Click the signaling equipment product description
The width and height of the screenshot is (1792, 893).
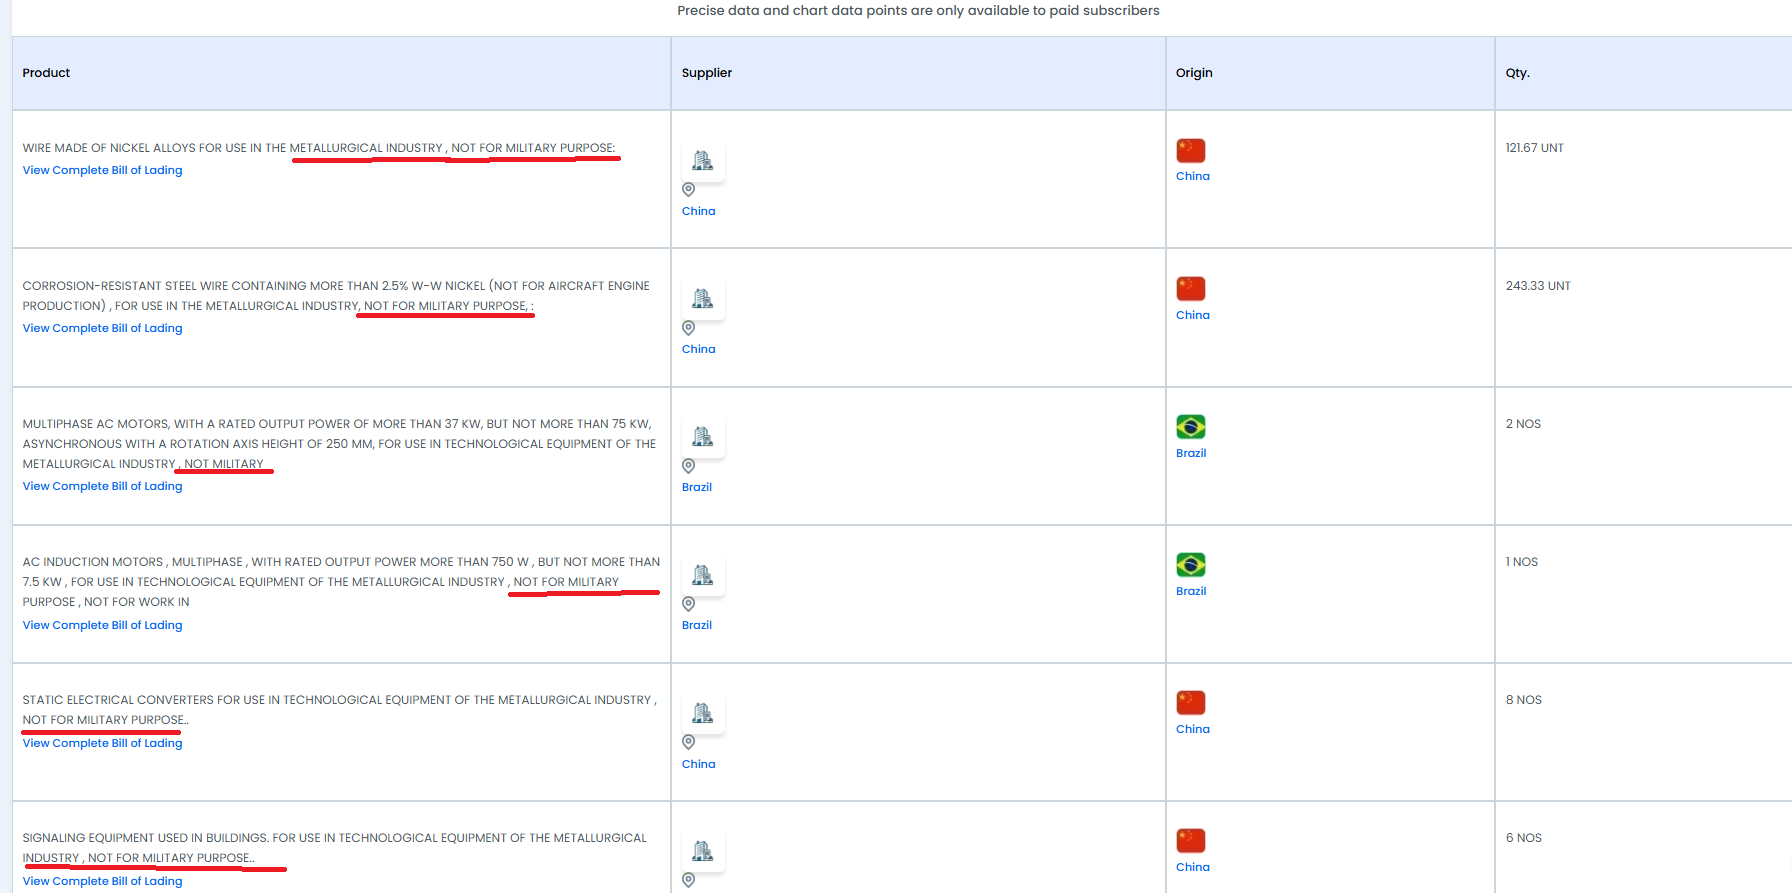[x=335, y=848]
